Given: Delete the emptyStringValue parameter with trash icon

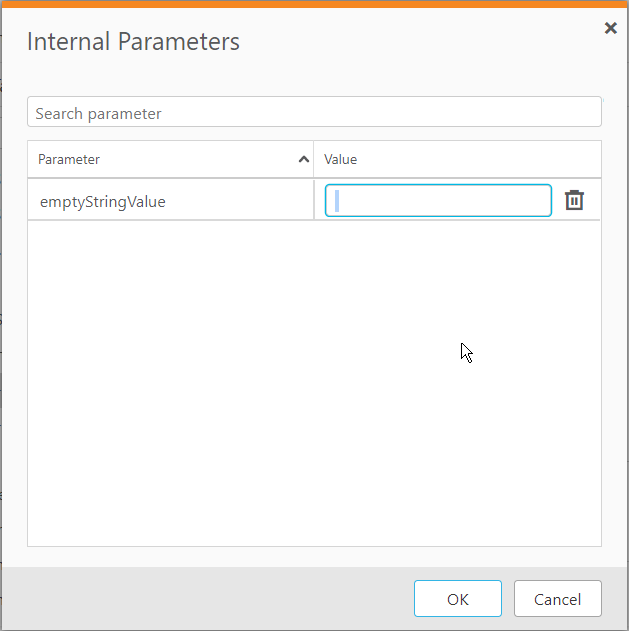Looking at the screenshot, I should pos(574,200).
